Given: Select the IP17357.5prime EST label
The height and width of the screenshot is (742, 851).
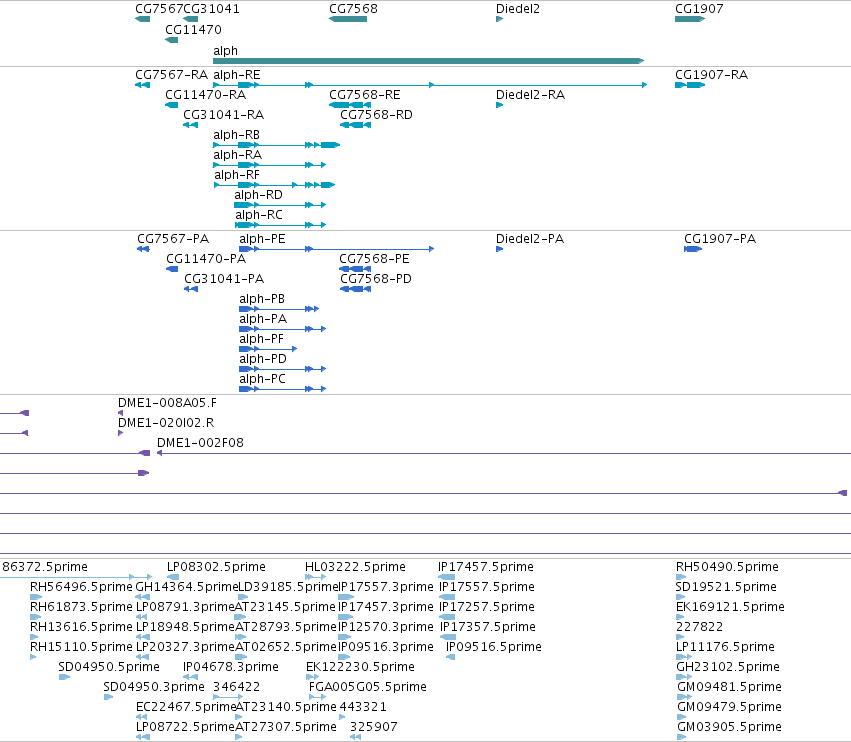Looking at the screenshot, I should pos(488,627).
